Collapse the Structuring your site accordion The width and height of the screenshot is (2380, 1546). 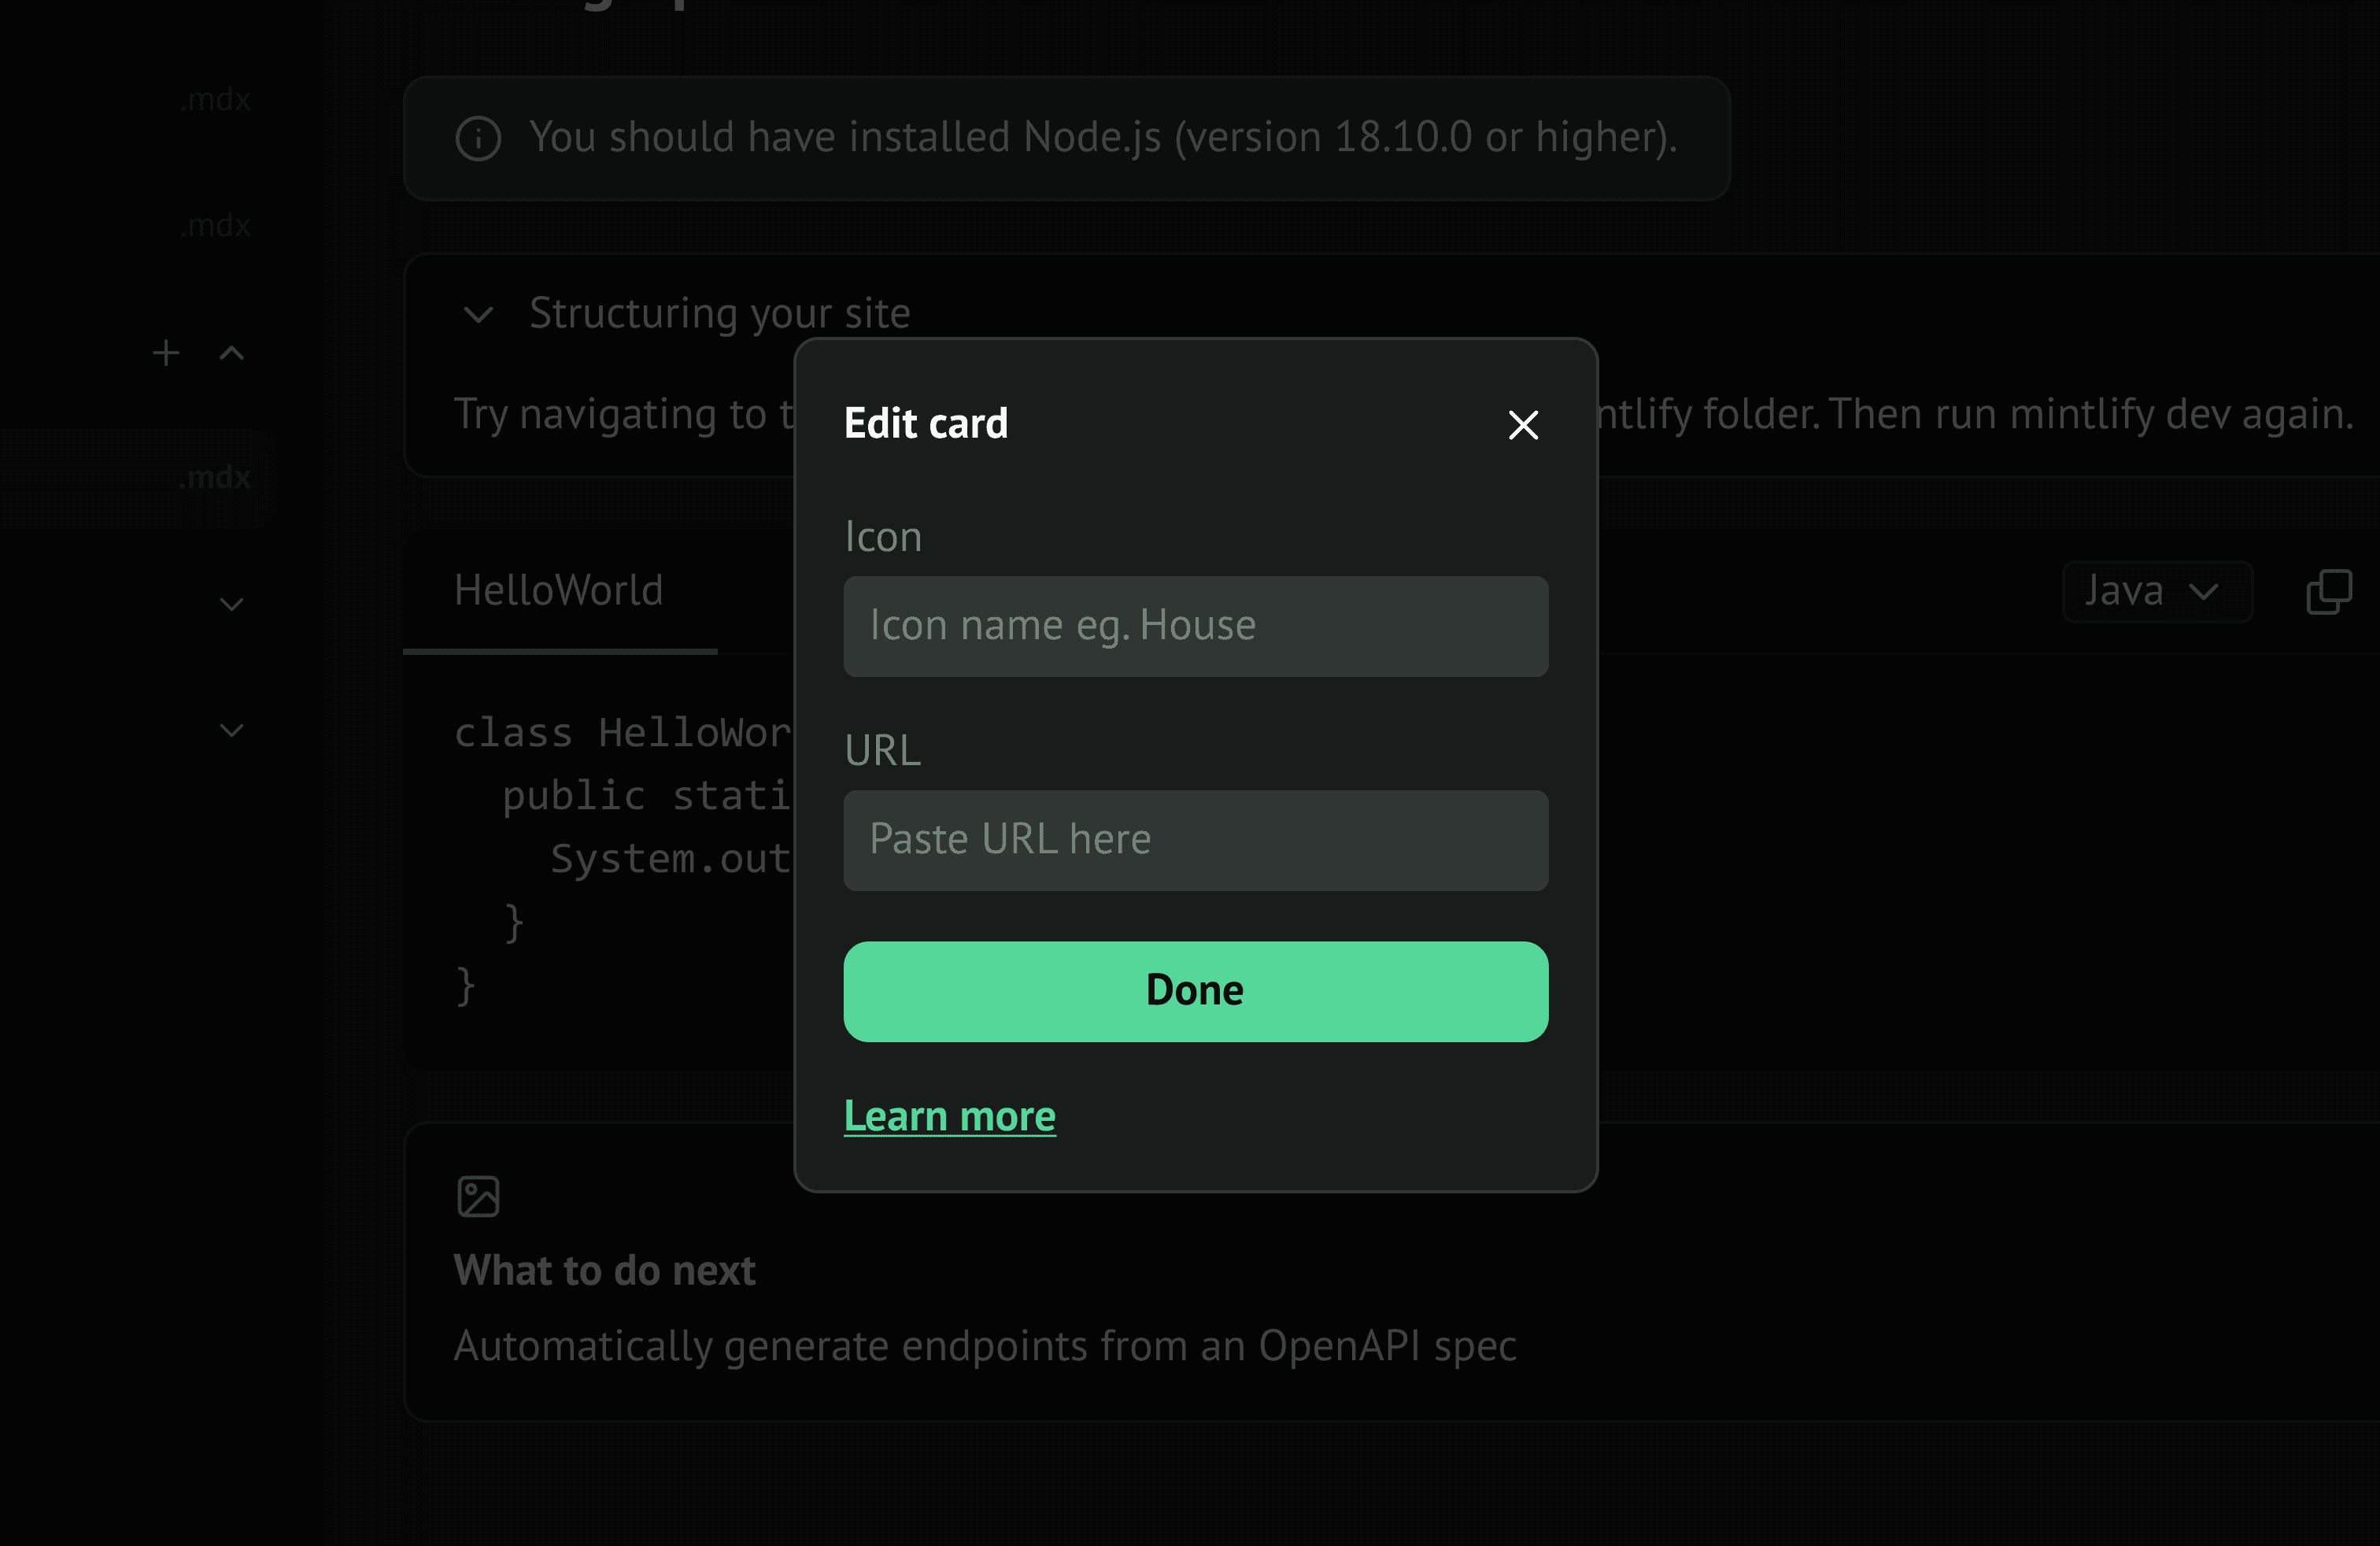479,314
